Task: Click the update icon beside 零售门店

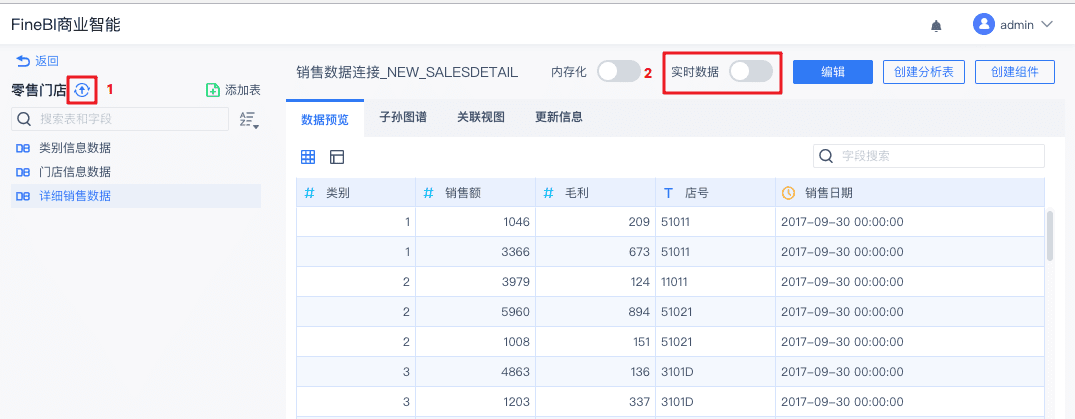Action: 82,90
